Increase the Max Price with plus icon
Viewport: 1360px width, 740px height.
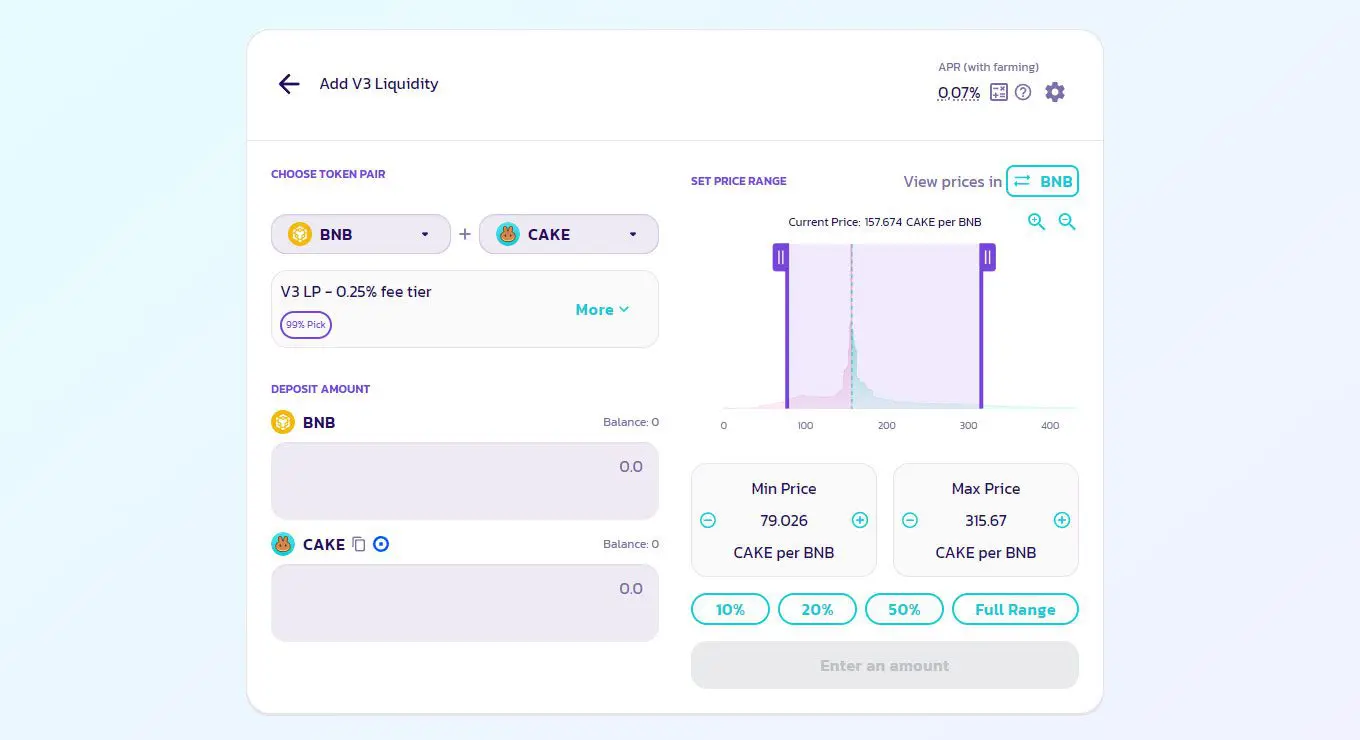click(1062, 520)
